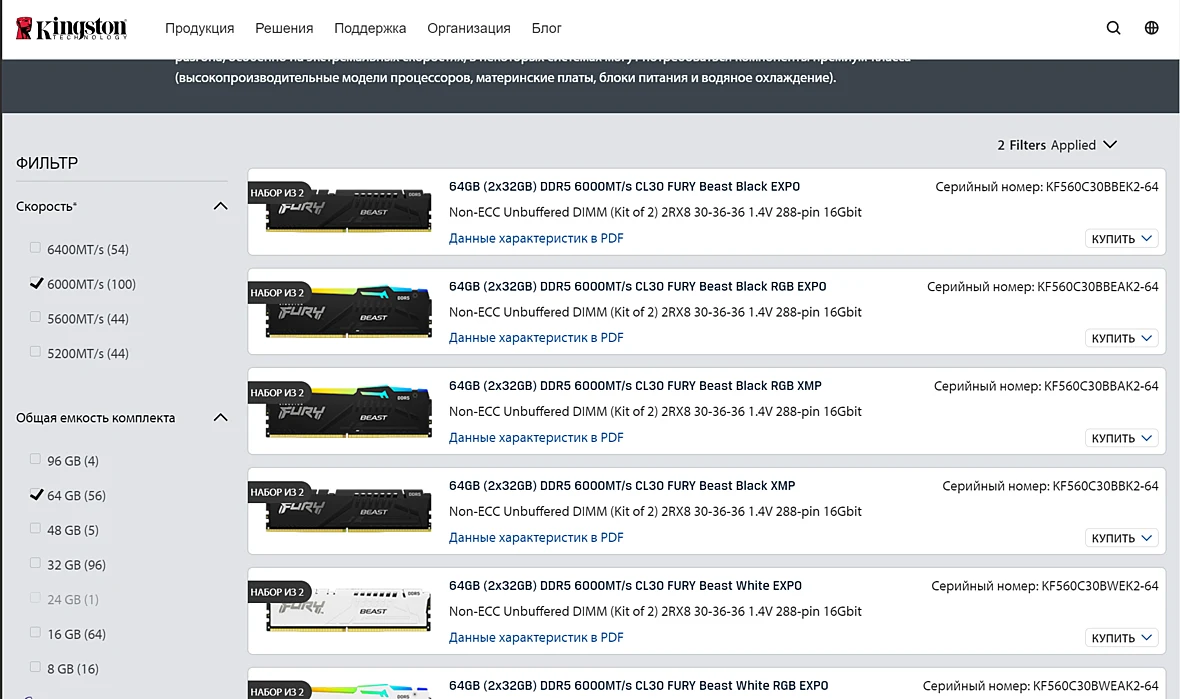Open the Продукция menu
Image resolution: width=1180 pixels, height=699 pixels.
point(199,28)
